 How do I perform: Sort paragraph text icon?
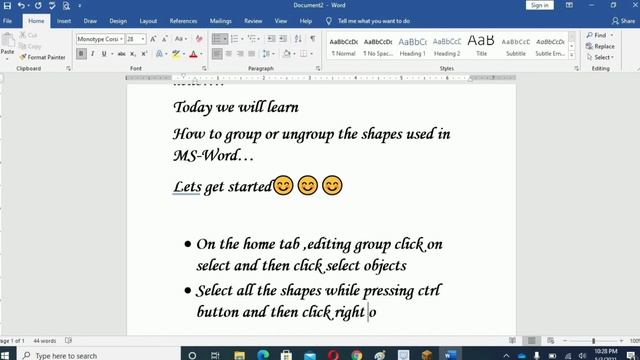(x=298, y=39)
